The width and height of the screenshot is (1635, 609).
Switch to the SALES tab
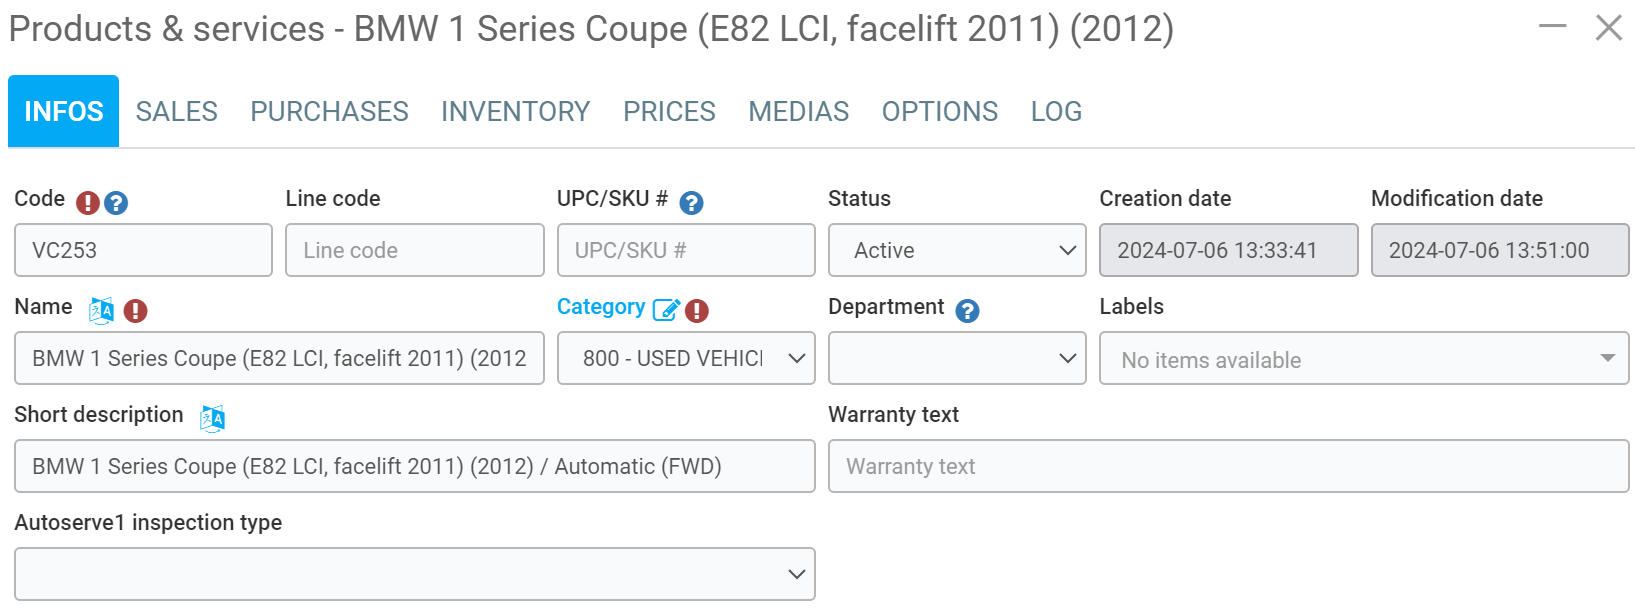177,111
